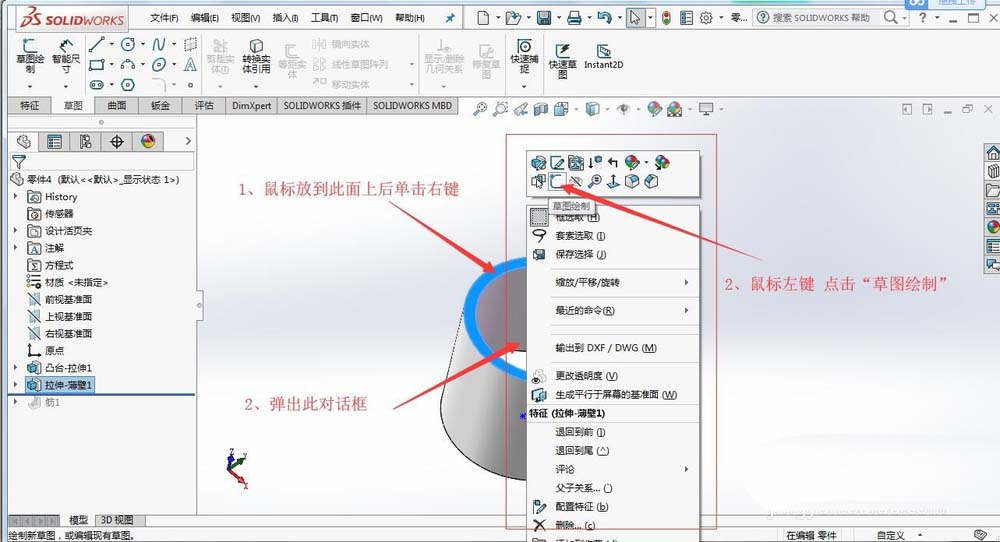This screenshot has width=1000, height=542.
Task: Click the tree filter funnel icon
Action: (19, 161)
